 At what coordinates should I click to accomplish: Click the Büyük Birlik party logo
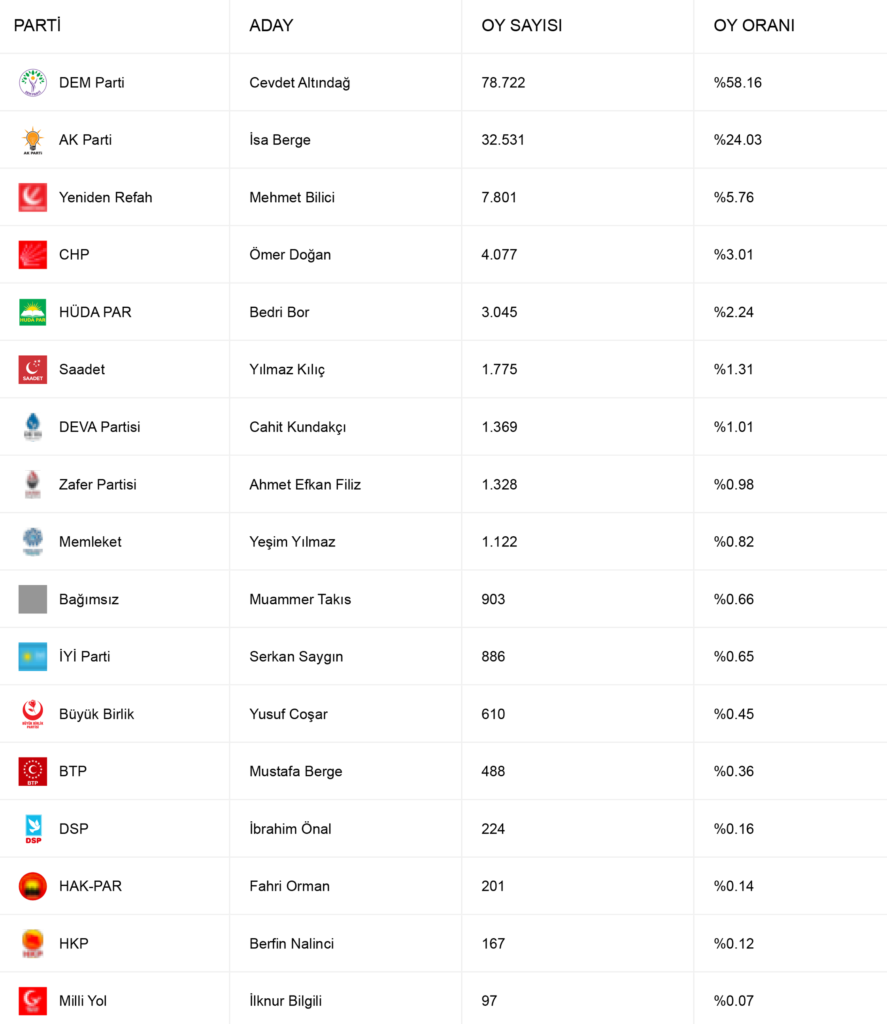33,714
